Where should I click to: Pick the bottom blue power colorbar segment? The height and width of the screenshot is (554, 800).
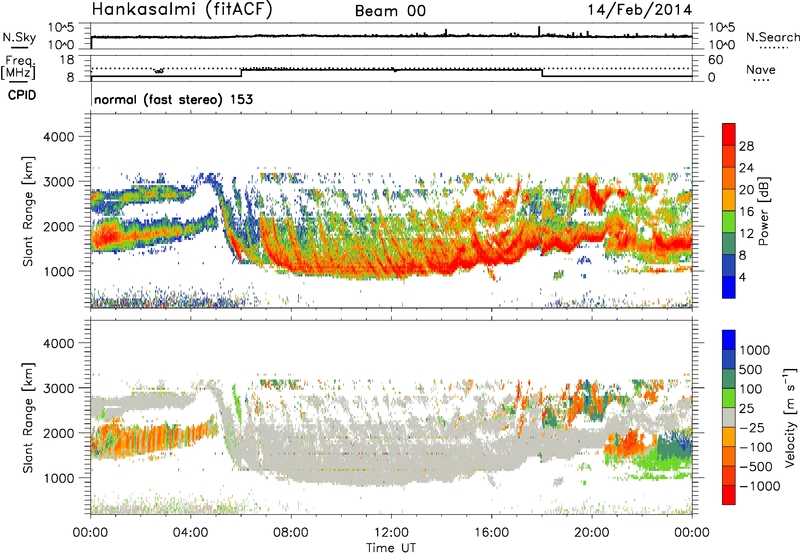coord(729,287)
